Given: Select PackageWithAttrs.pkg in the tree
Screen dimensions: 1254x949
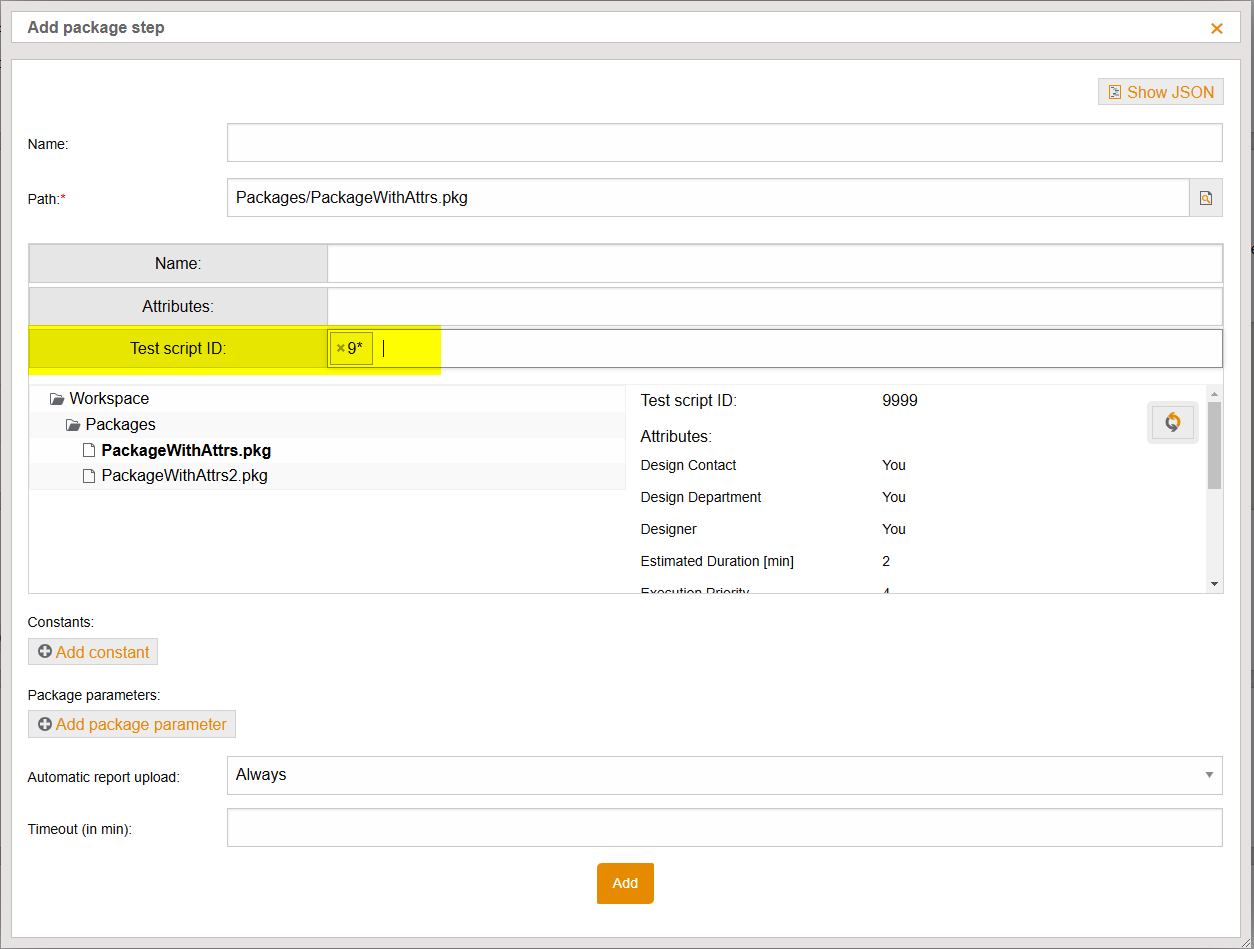Looking at the screenshot, I should click(186, 450).
